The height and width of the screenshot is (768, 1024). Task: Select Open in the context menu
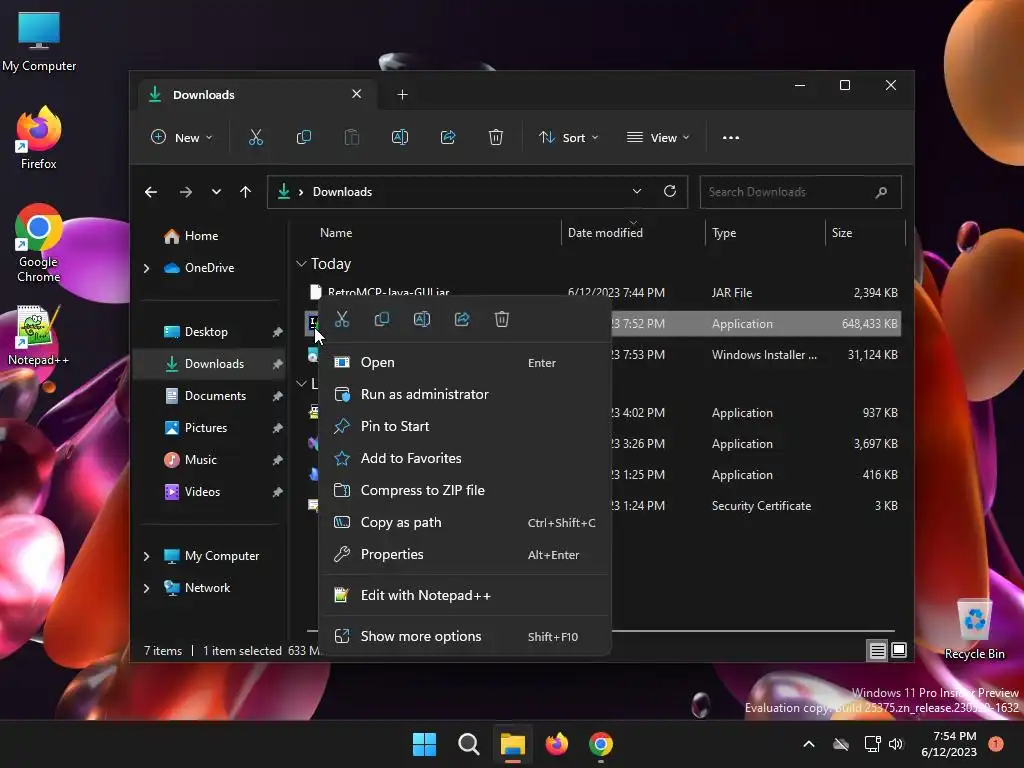click(x=464, y=362)
